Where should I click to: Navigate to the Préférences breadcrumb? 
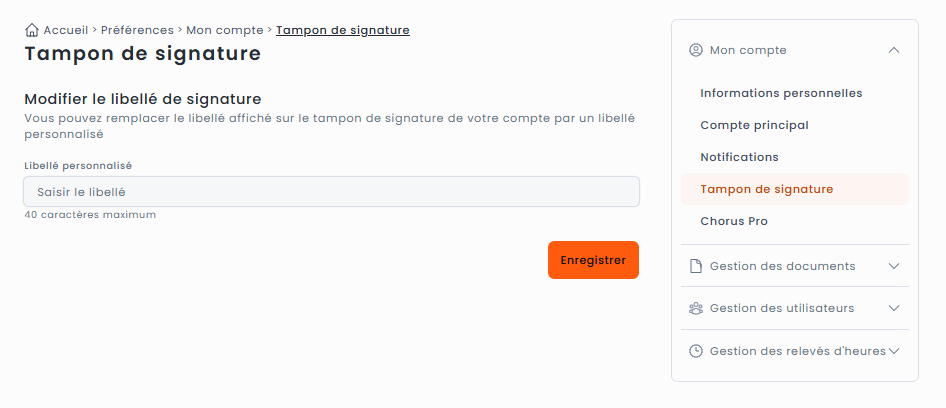click(137, 30)
